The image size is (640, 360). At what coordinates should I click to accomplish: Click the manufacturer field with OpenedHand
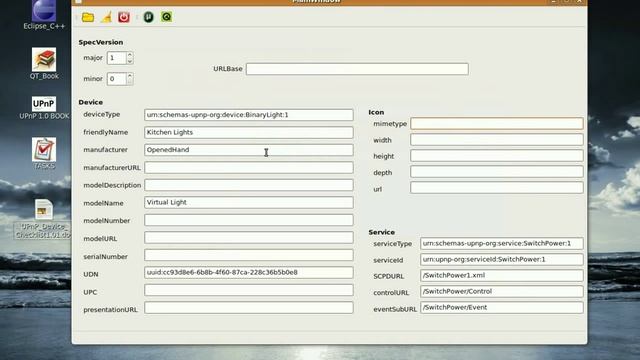tap(249, 150)
